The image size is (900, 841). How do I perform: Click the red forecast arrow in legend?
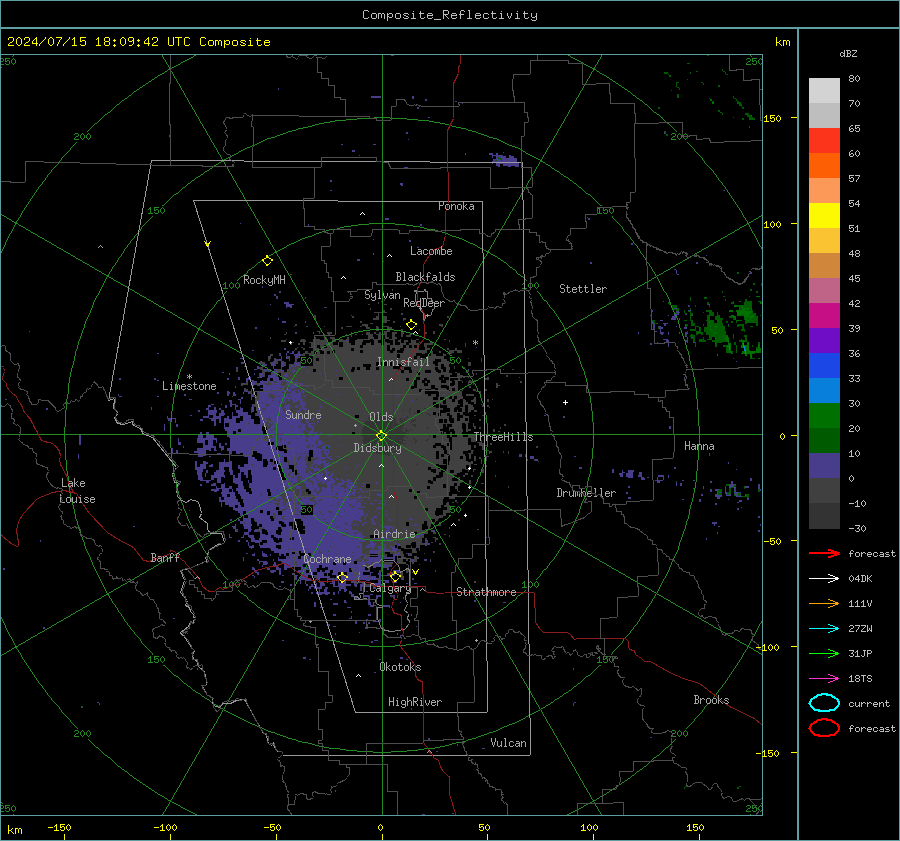824,553
